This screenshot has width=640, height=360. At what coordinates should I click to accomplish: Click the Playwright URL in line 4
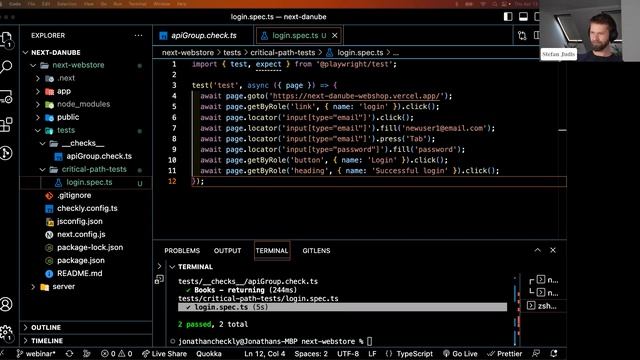point(356,96)
